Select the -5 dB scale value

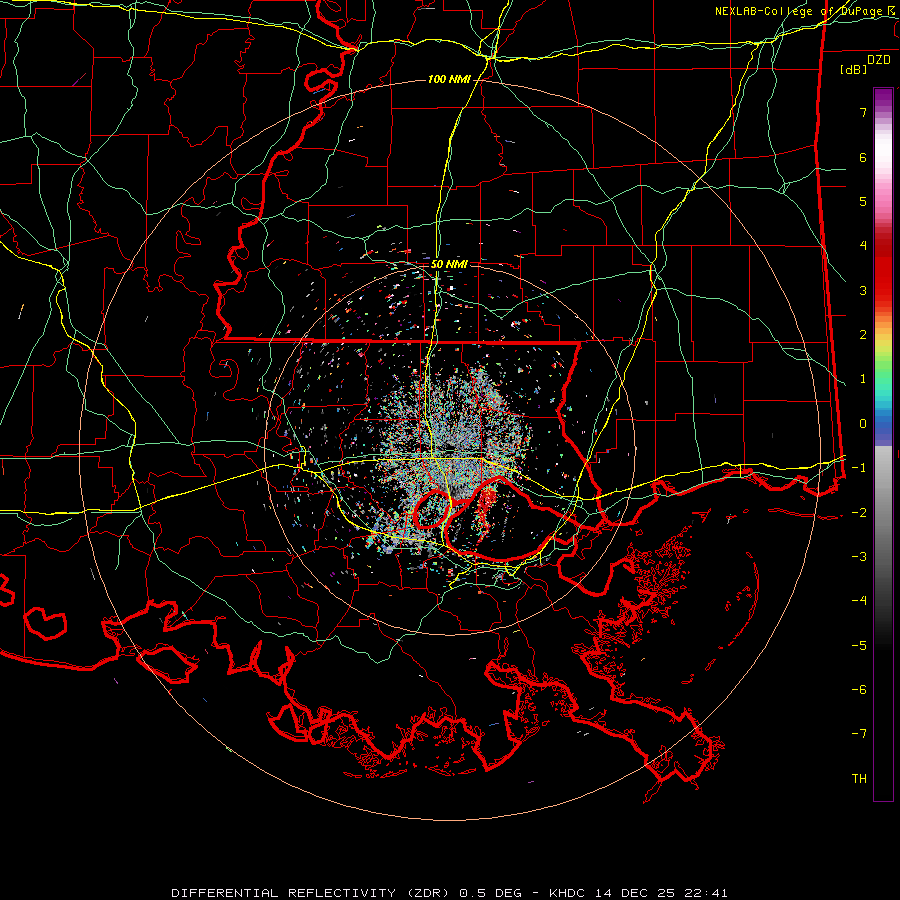tap(859, 646)
